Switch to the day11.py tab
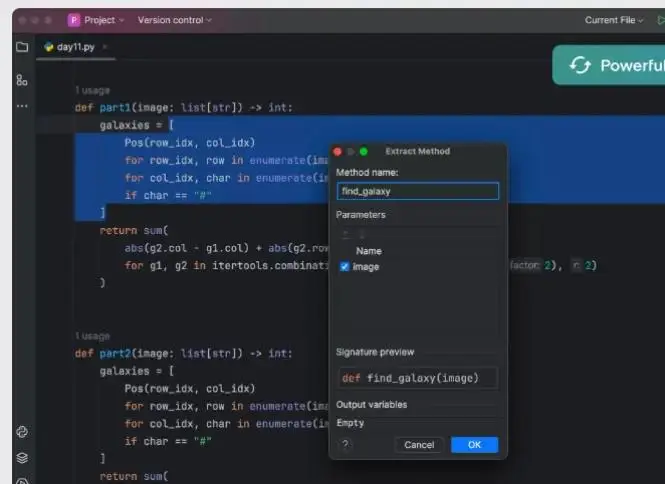 [75, 47]
